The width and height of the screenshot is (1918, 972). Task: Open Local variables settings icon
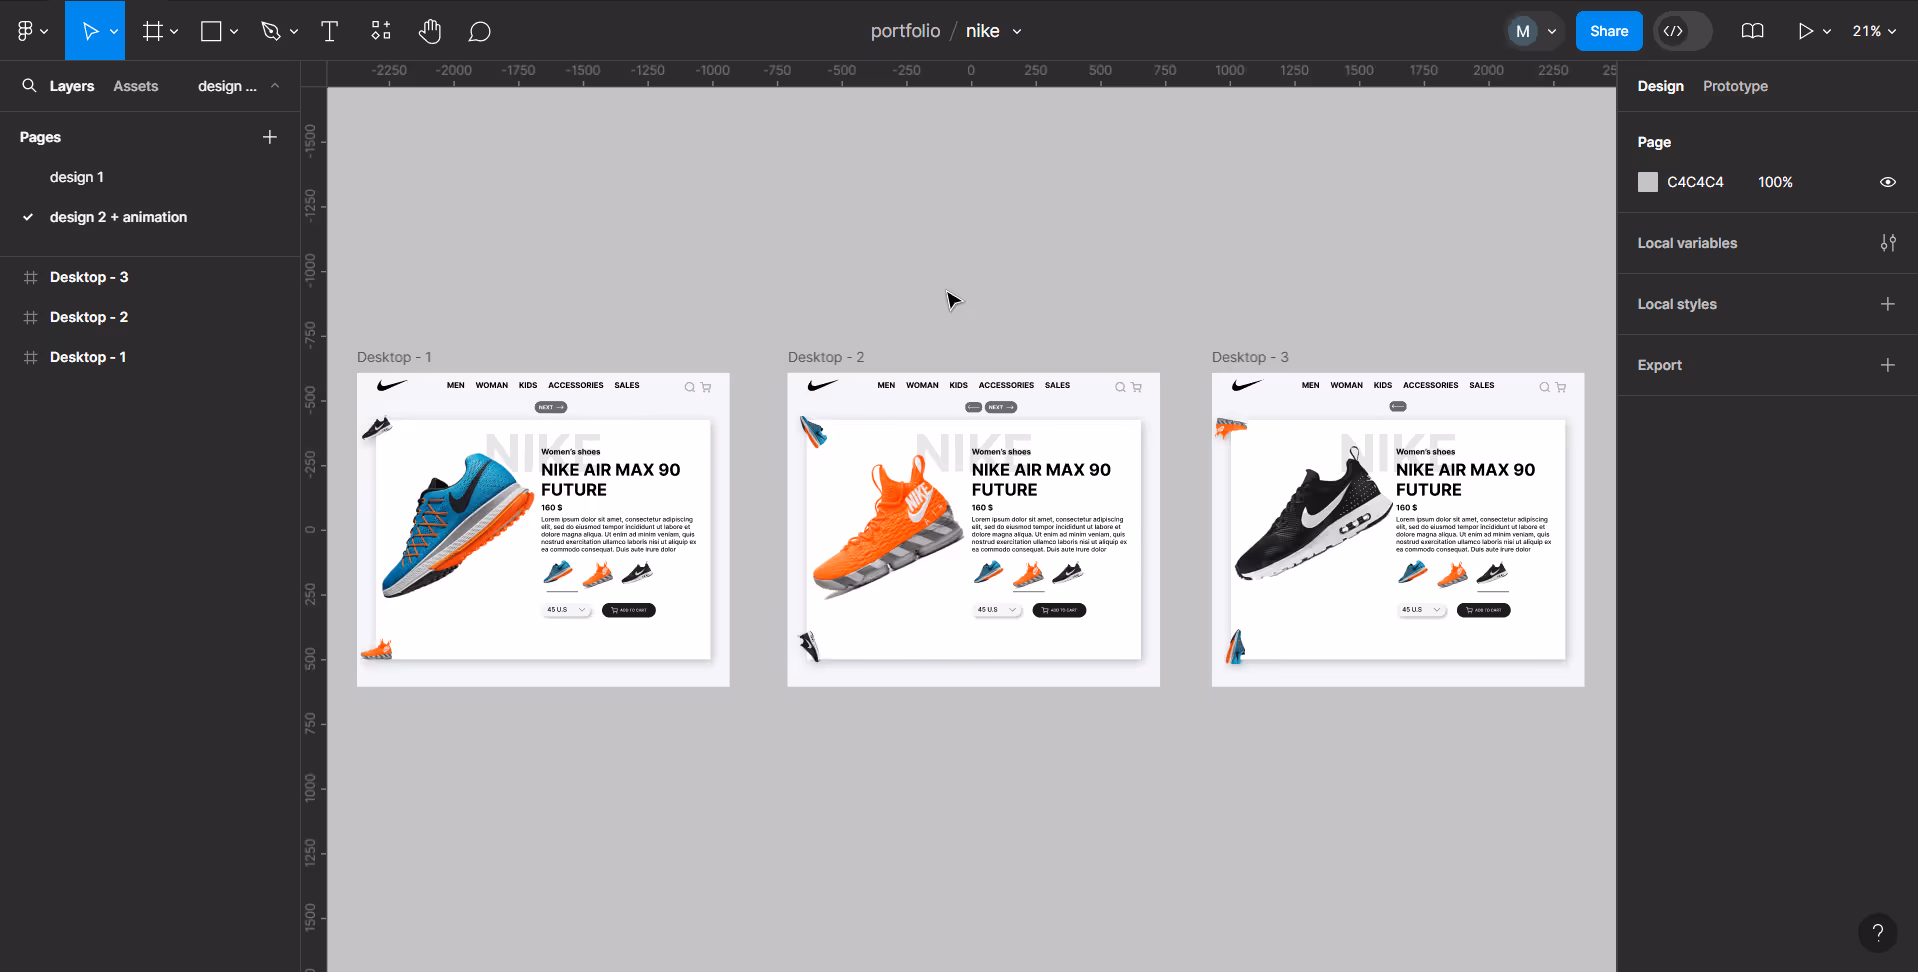point(1888,243)
